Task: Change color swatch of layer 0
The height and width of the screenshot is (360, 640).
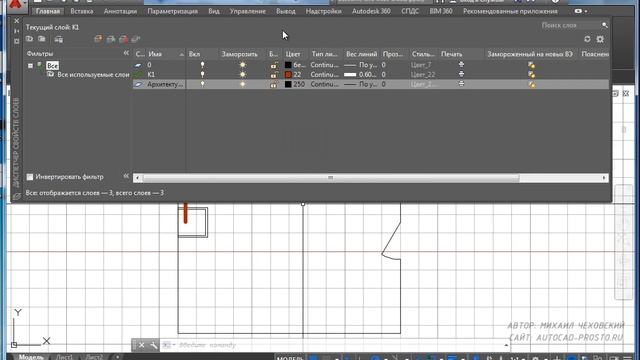Action: tap(288, 65)
